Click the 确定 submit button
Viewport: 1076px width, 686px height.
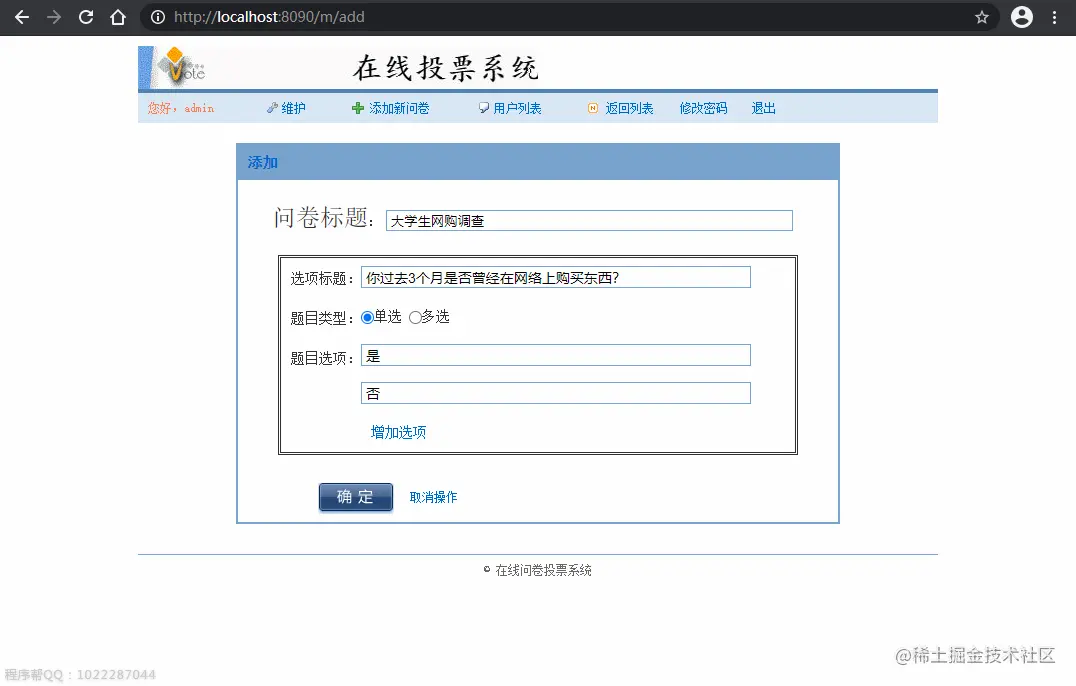(x=355, y=497)
